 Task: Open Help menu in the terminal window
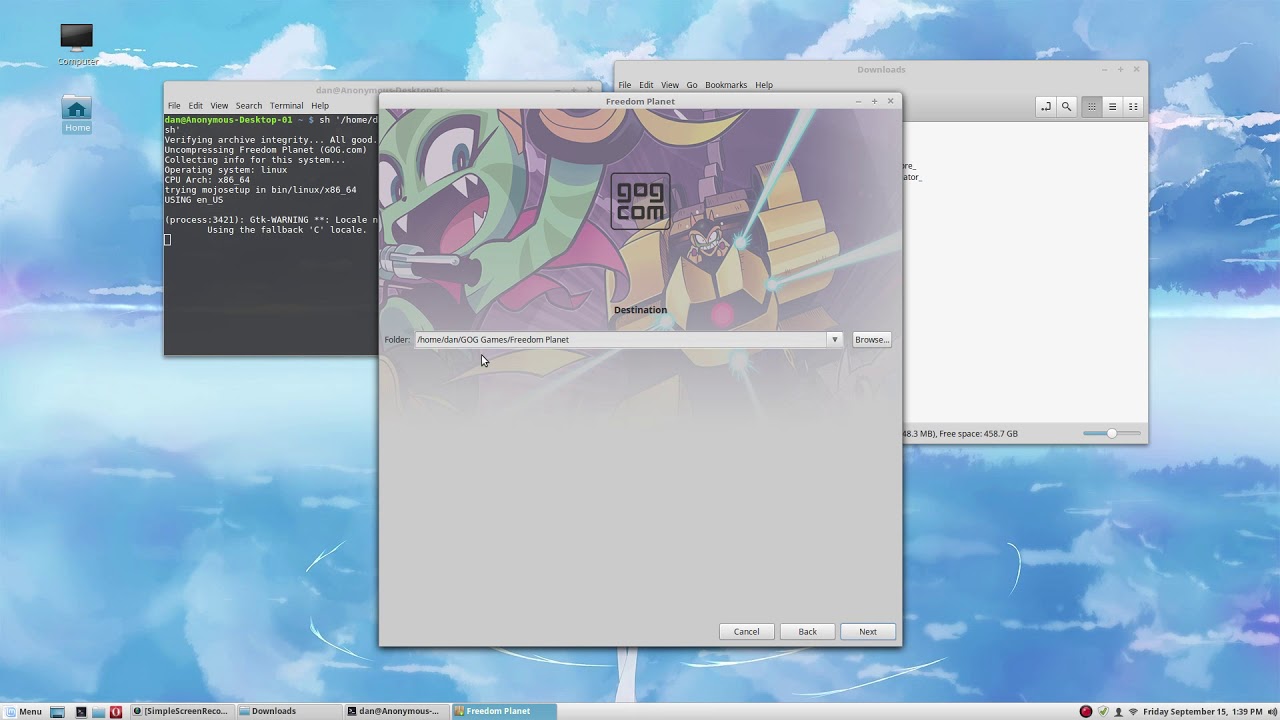click(x=320, y=106)
